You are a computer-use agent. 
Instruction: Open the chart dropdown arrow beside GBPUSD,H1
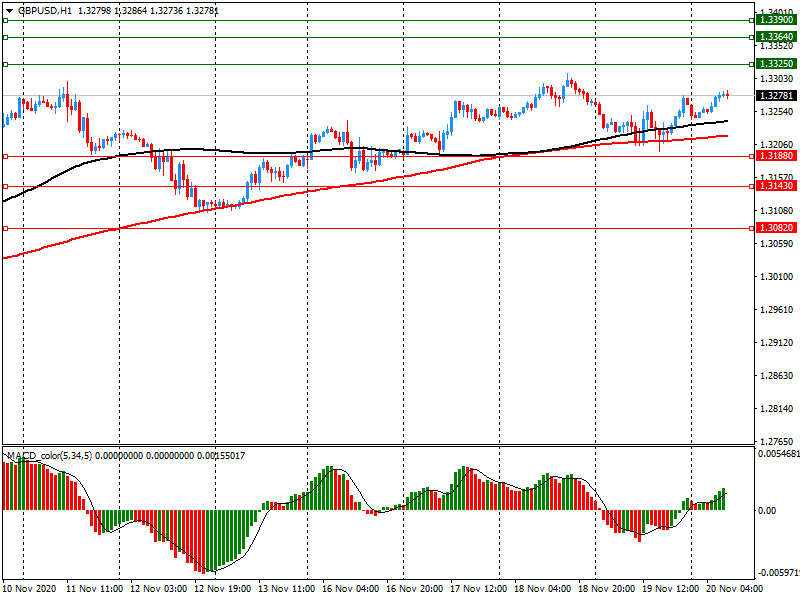(x=9, y=10)
